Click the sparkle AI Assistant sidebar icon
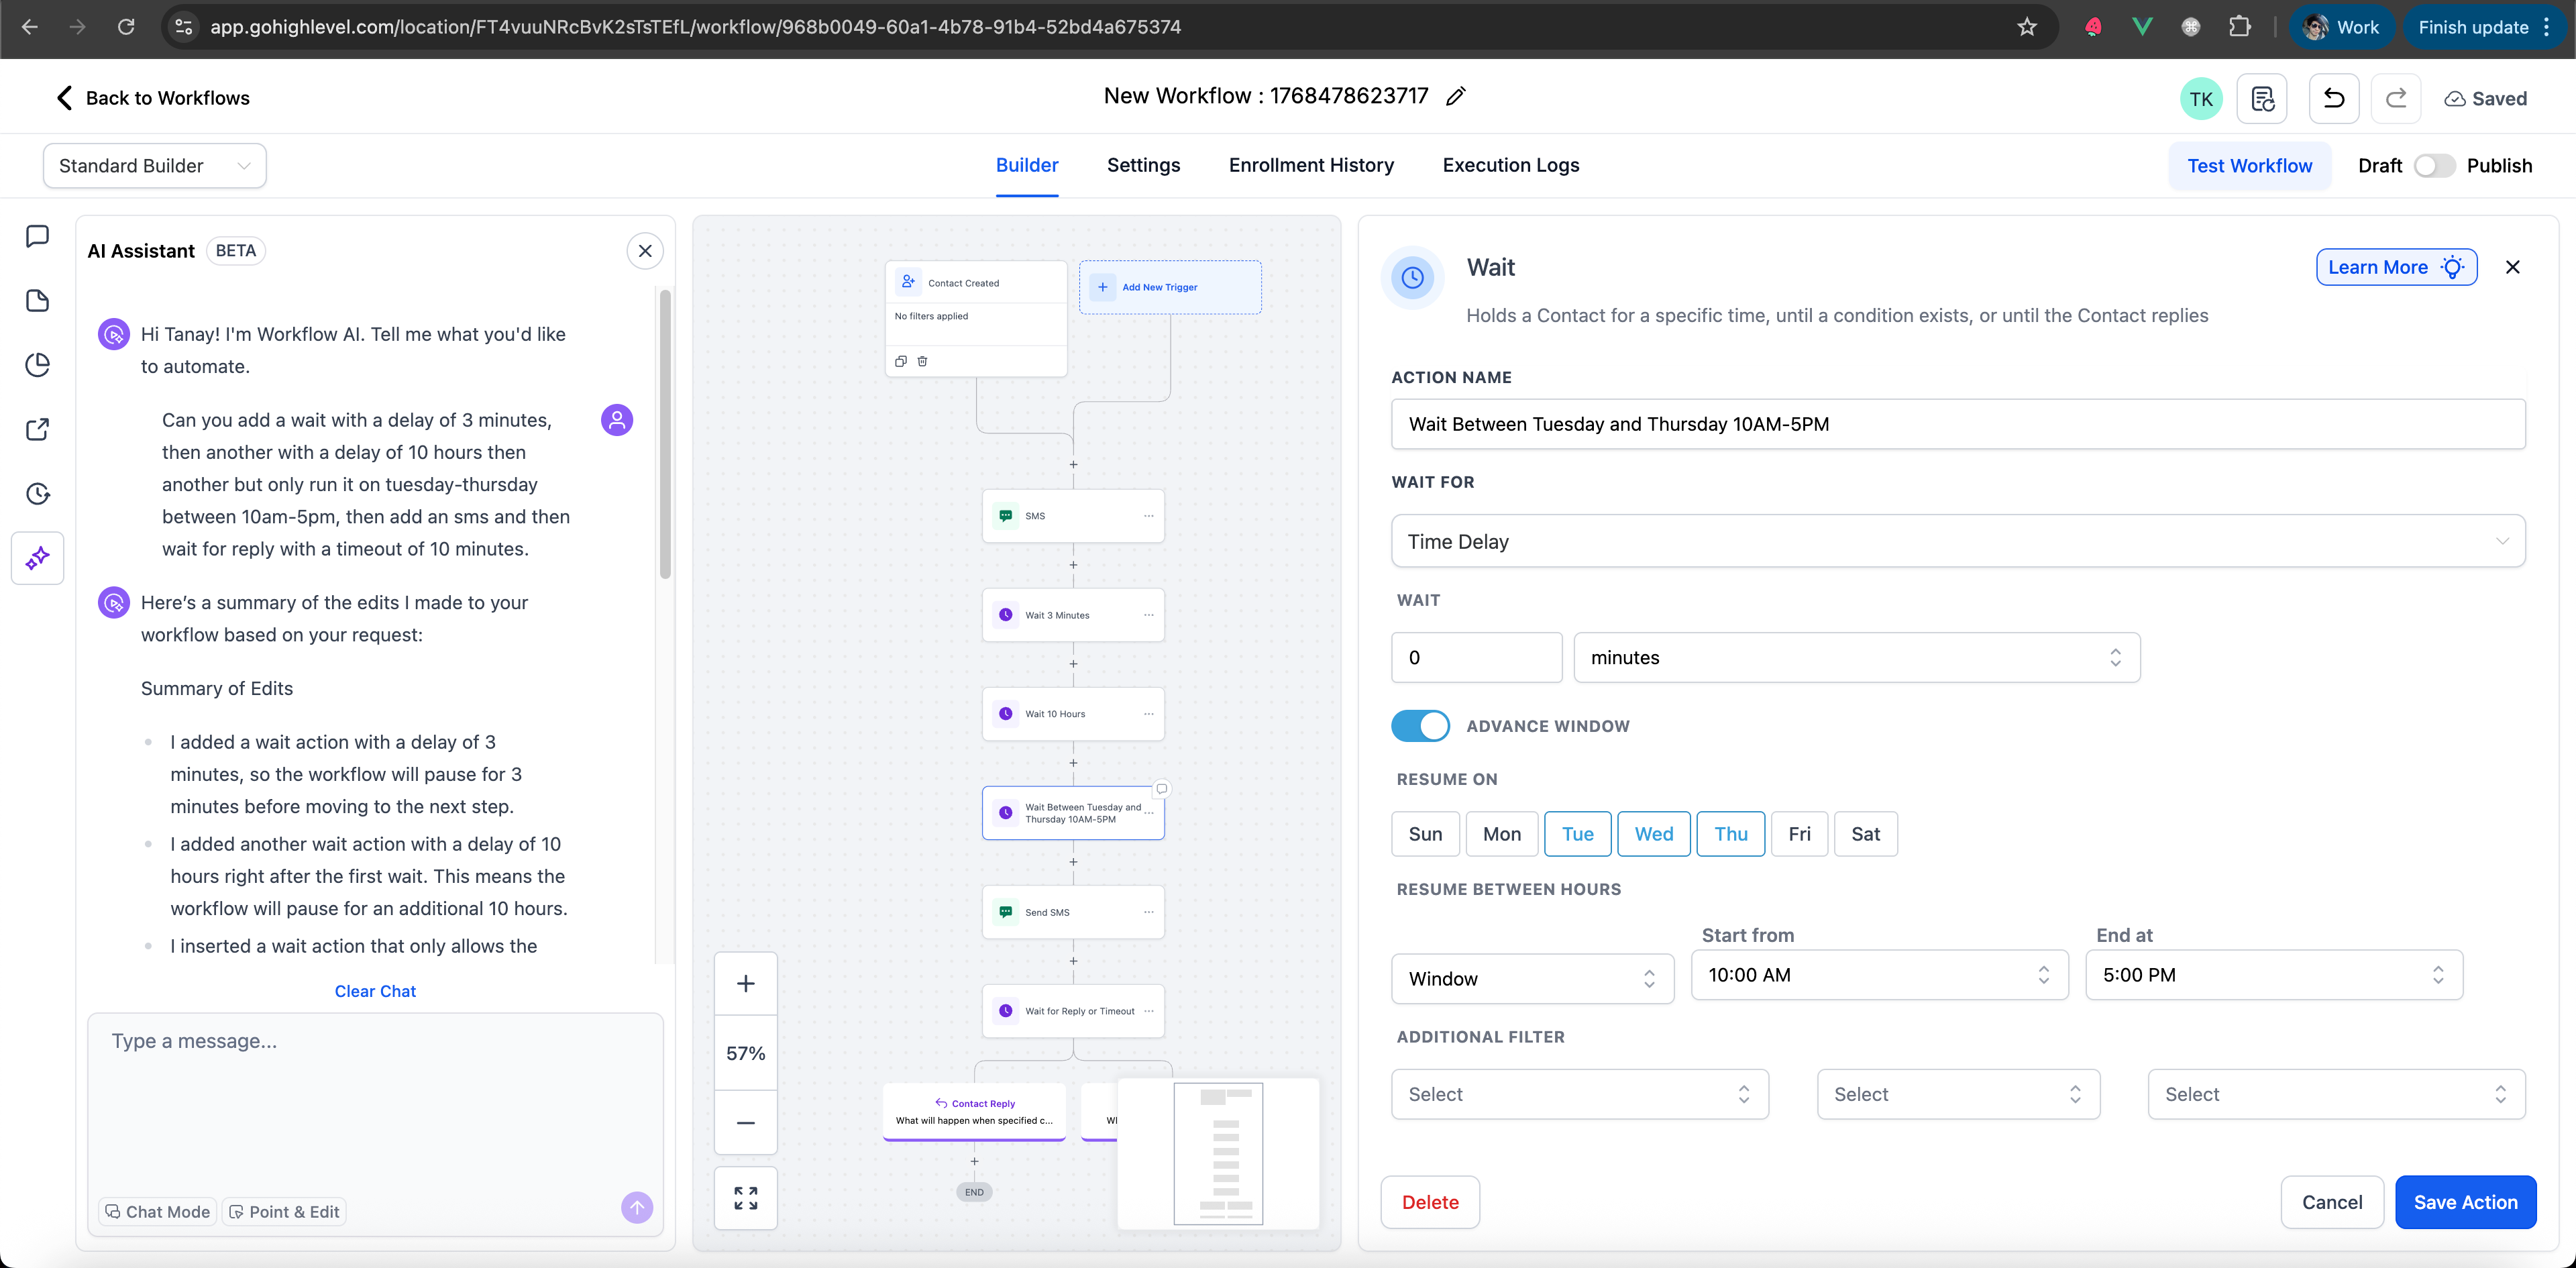Viewport: 2576px width, 1268px height. (38, 558)
